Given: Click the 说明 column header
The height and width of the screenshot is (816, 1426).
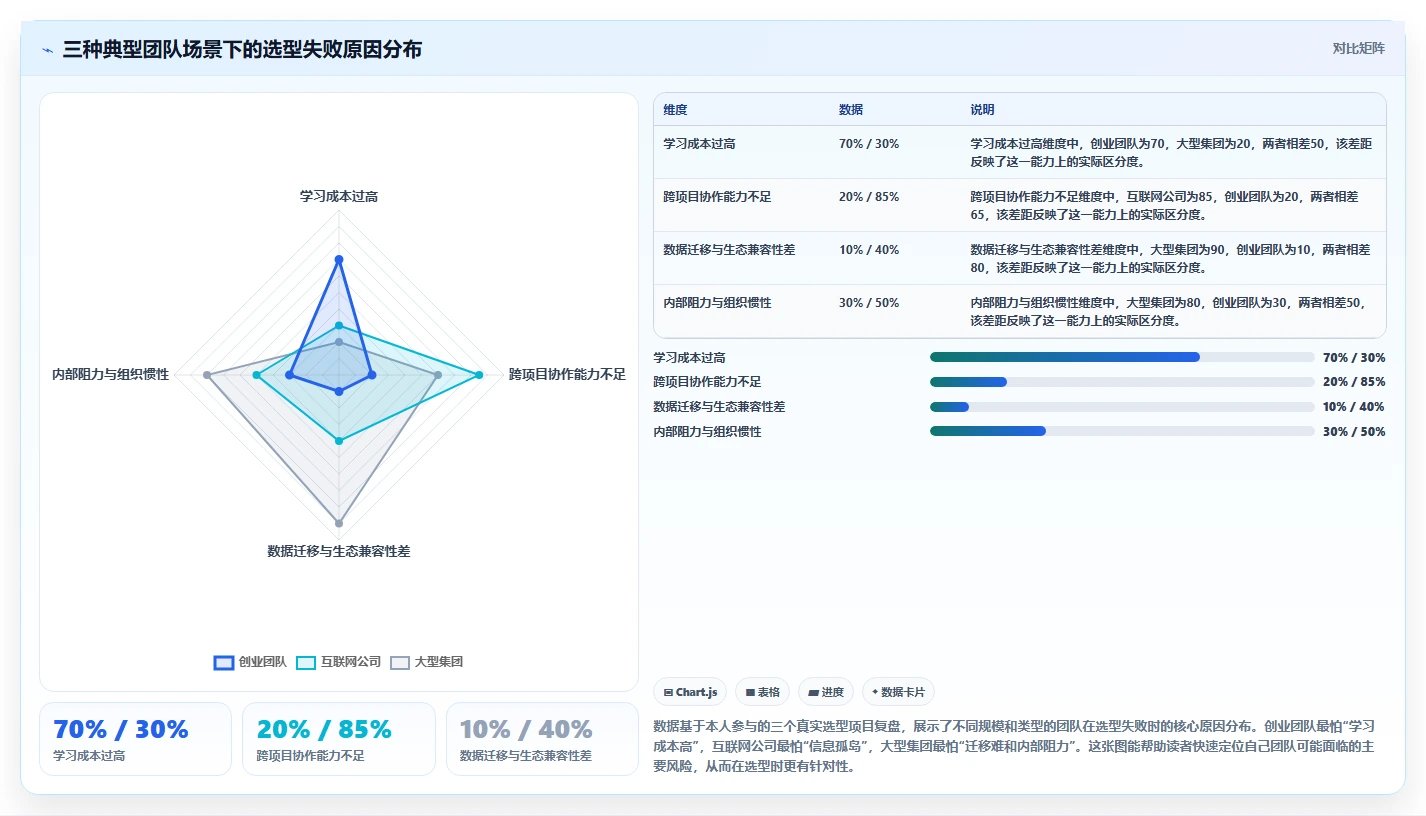Looking at the screenshot, I should [x=982, y=110].
